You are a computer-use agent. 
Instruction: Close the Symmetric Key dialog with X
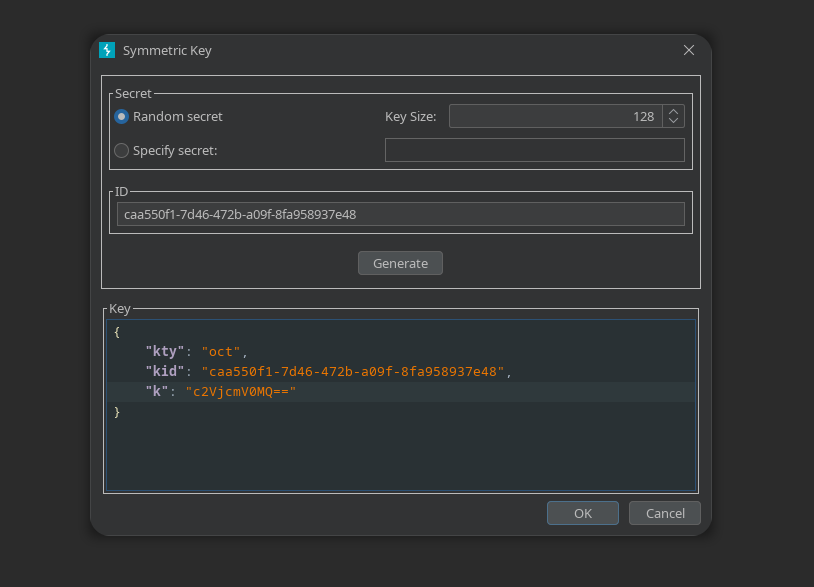[x=689, y=50]
